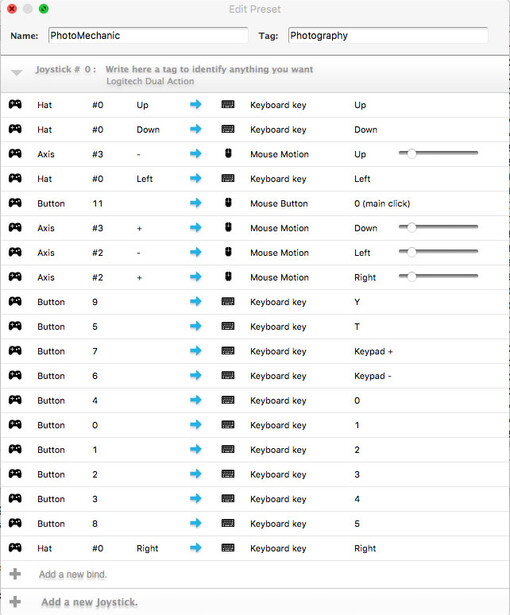Click the joystick tag placeholder text

click(209, 69)
